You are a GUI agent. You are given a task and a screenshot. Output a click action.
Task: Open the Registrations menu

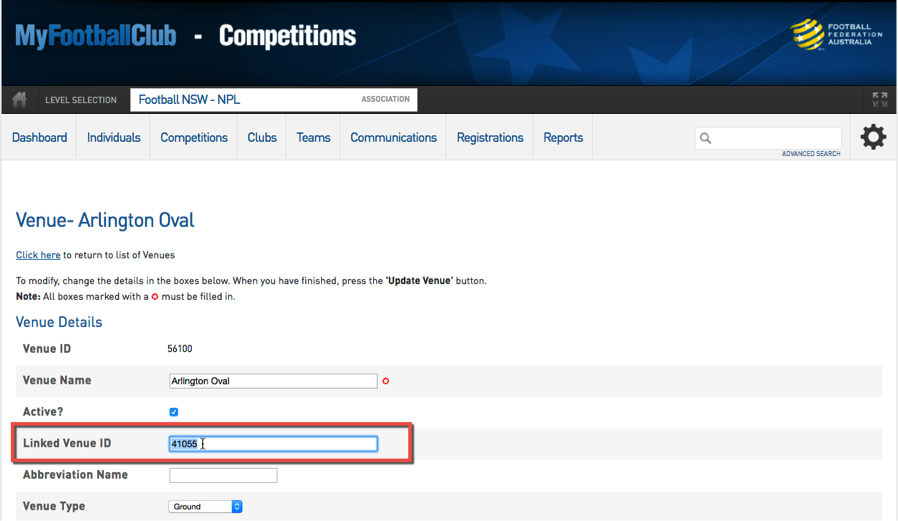click(490, 137)
